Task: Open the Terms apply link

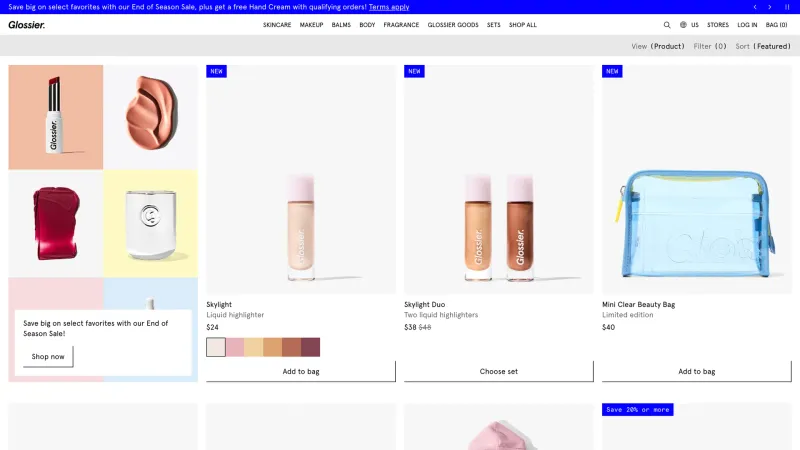Action: [x=389, y=7]
